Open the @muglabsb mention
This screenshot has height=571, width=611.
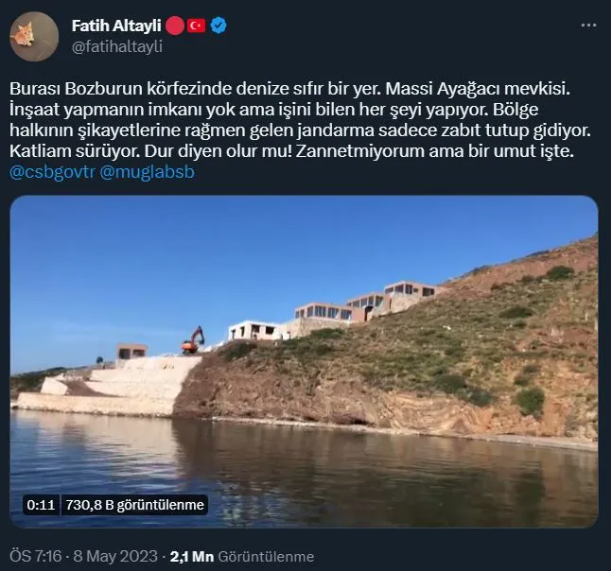[147, 172]
